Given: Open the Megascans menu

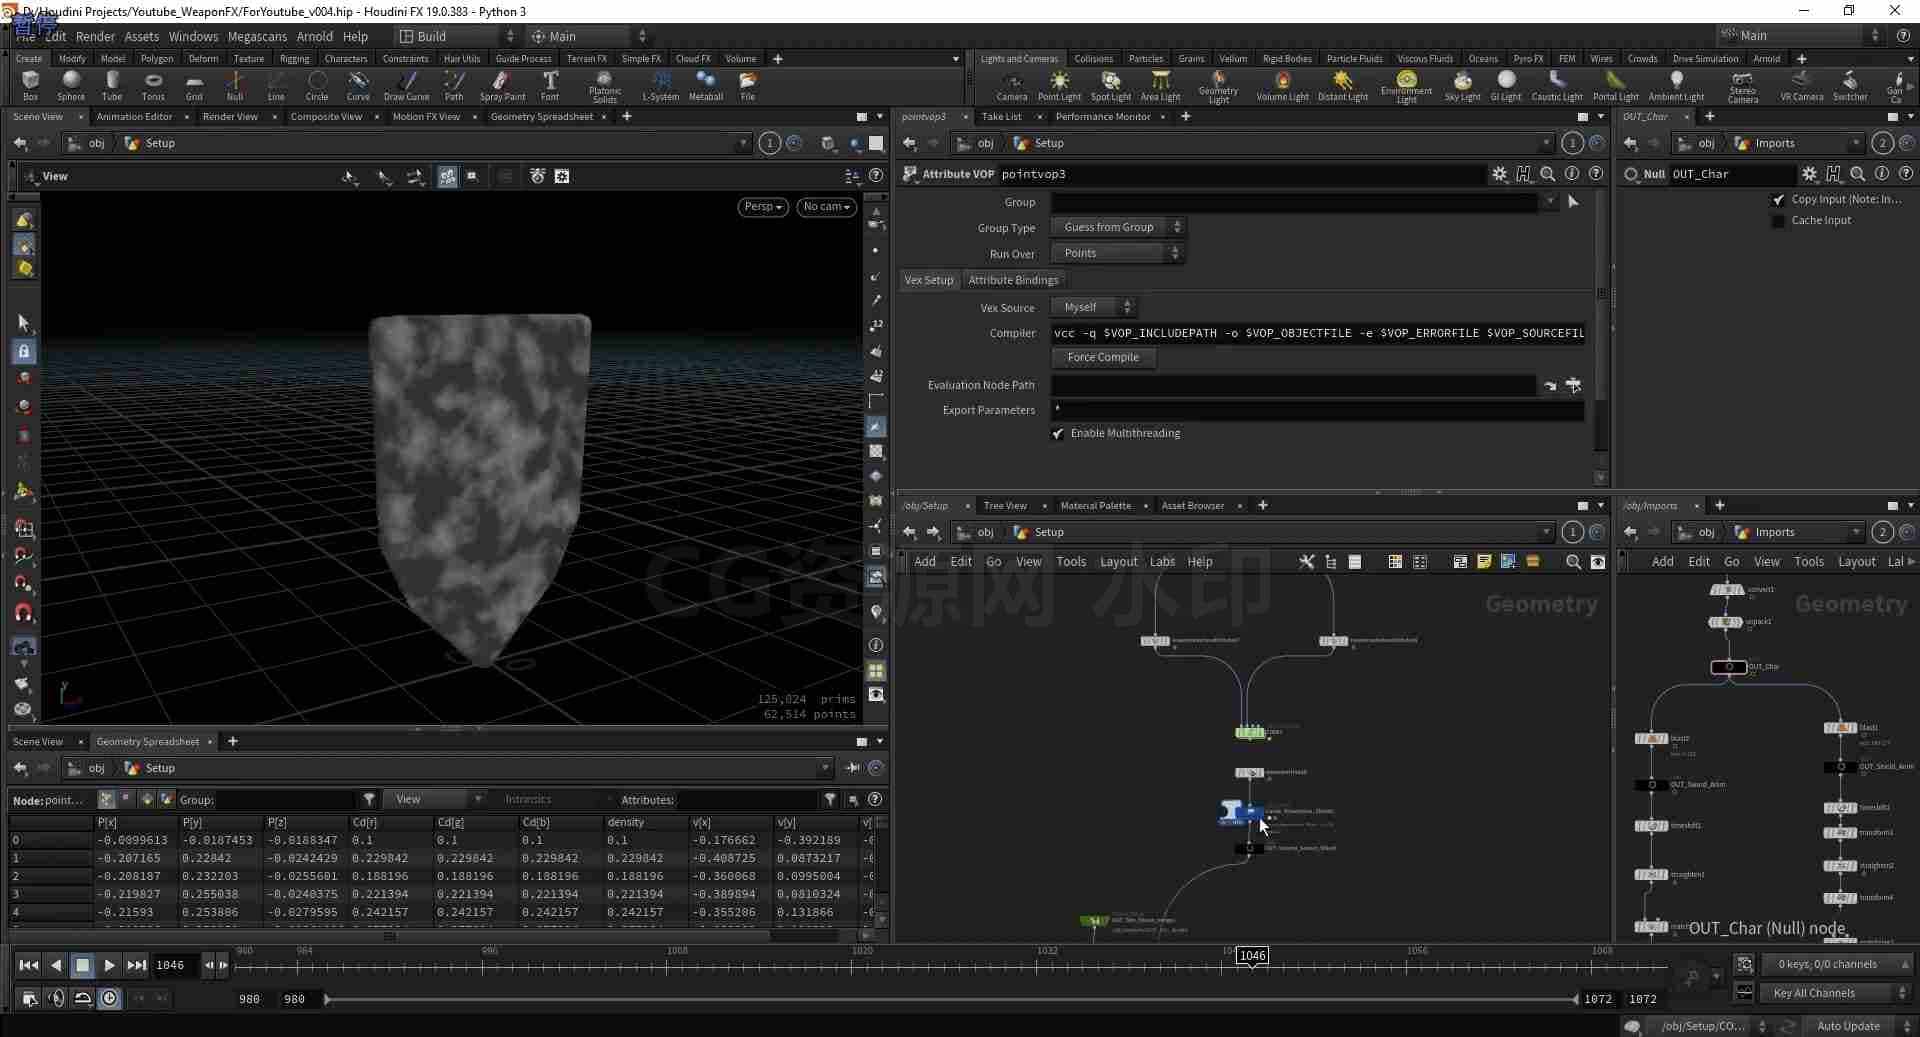Looking at the screenshot, I should 257,36.
